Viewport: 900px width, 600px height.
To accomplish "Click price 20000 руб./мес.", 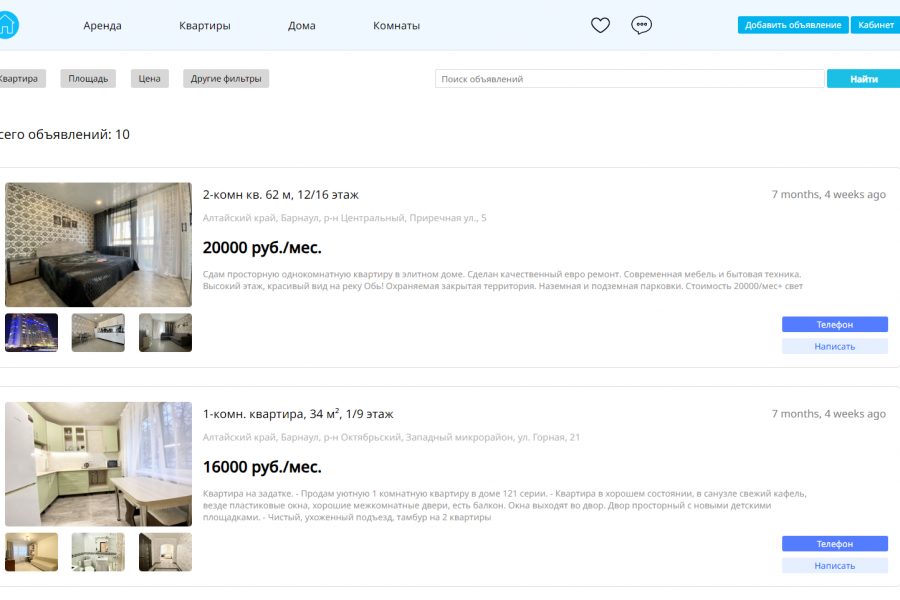I will click(262, 247).
